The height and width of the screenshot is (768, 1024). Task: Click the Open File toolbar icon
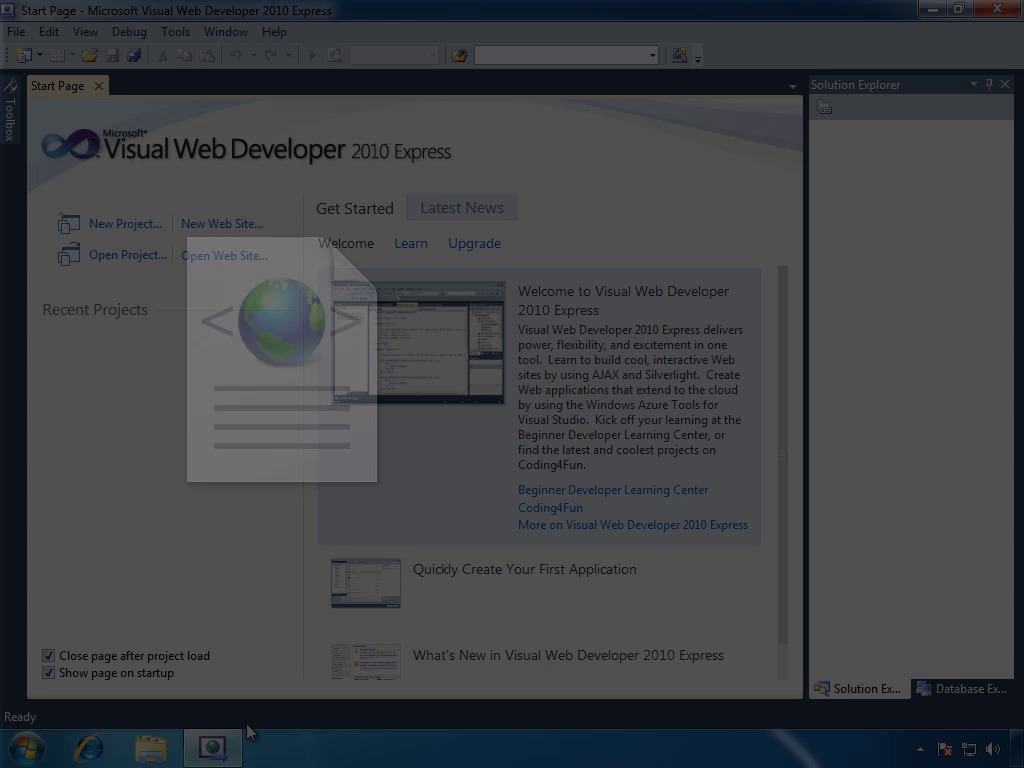[x=90, y=56]
